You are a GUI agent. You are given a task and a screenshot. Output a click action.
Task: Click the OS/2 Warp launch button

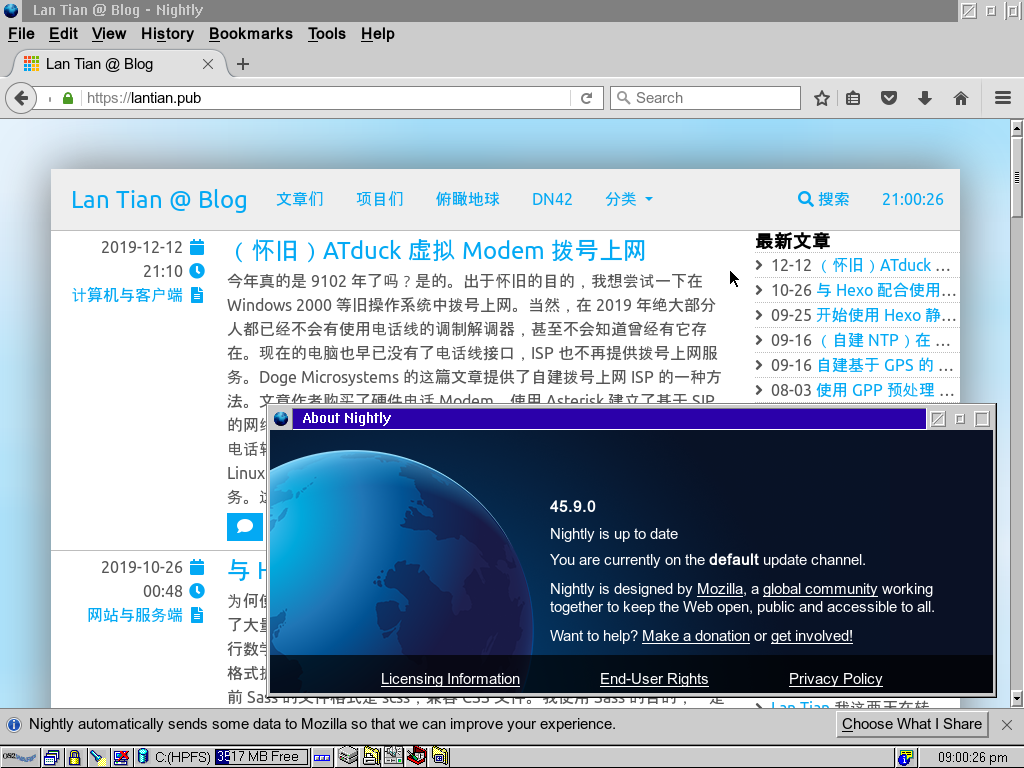coord(20,757)
